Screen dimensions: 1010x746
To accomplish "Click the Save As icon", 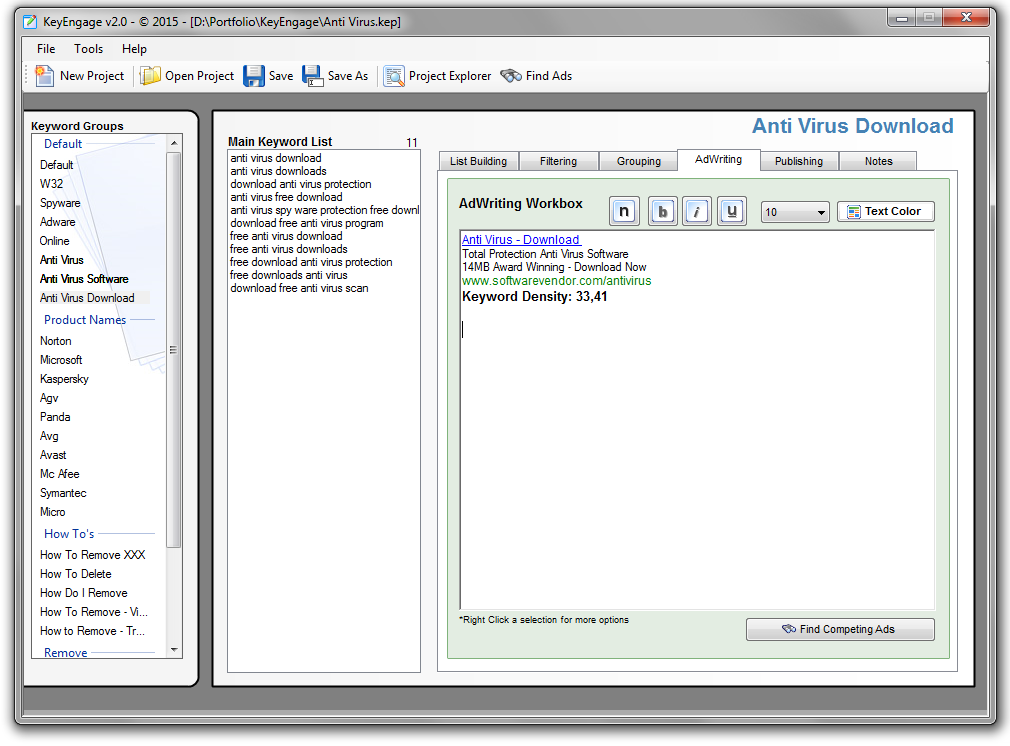I will click(313, 76).
